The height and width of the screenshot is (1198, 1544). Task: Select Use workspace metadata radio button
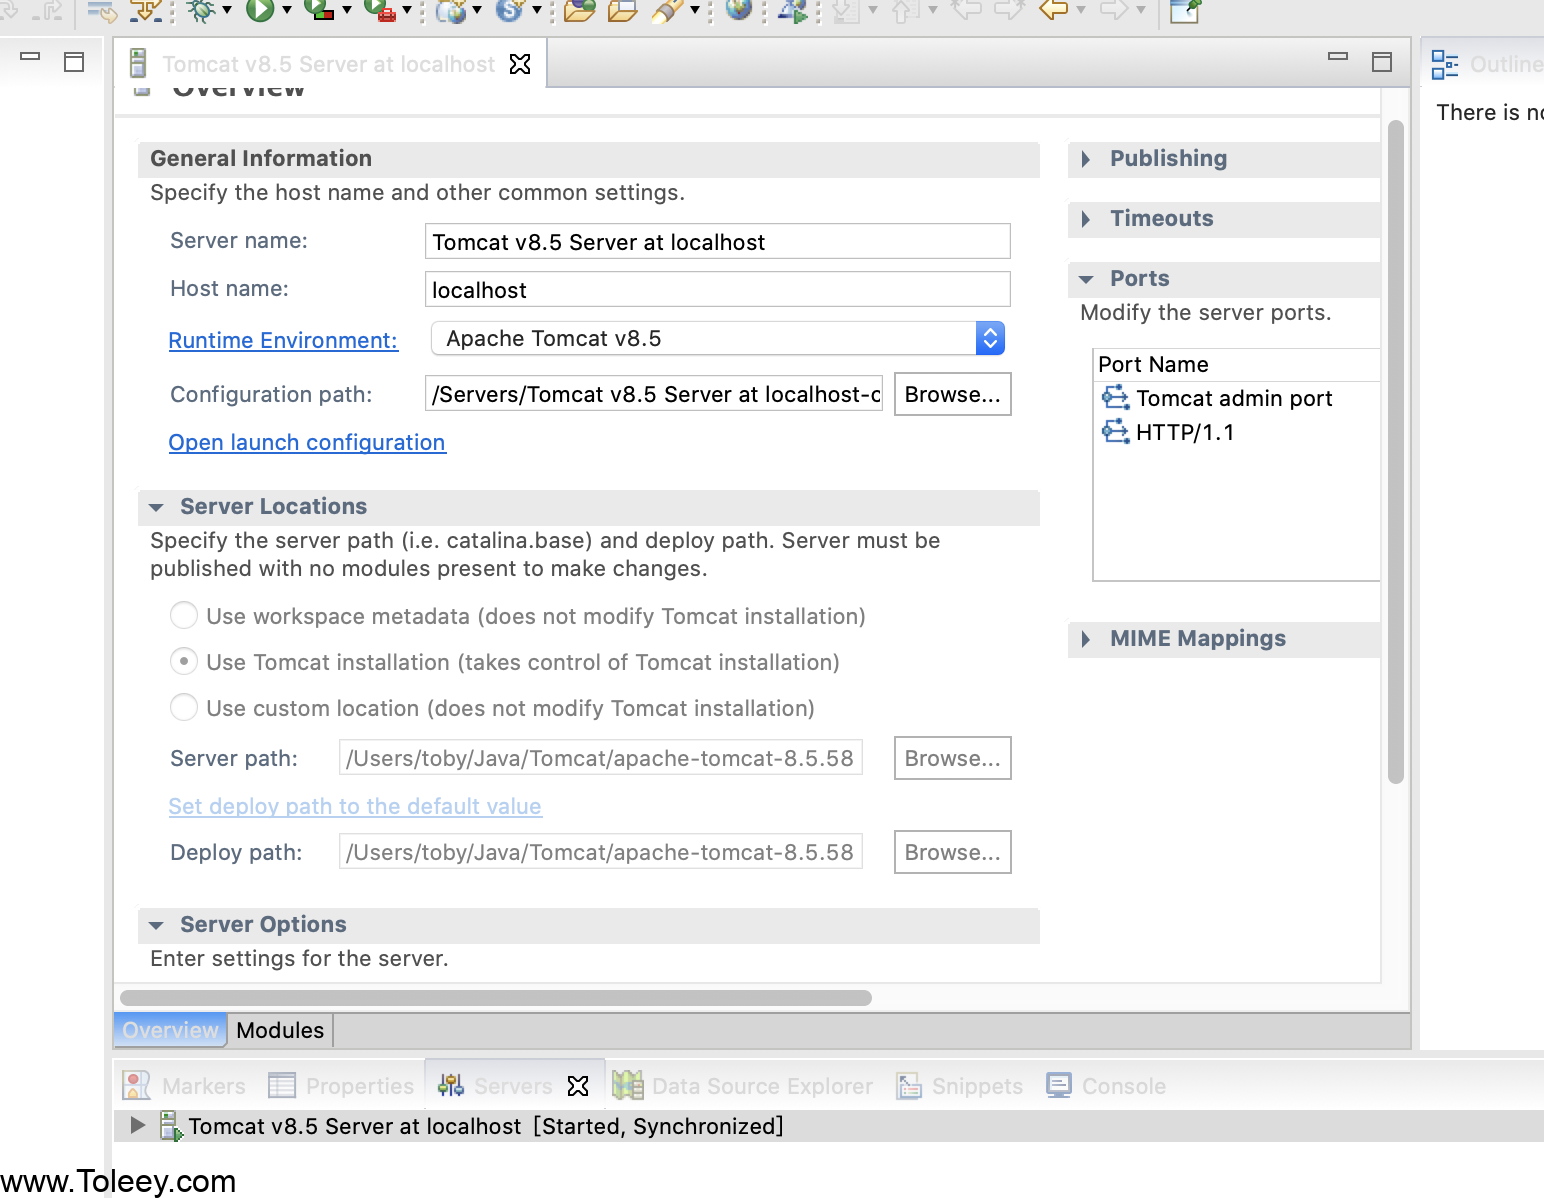[x=184, y=615]
